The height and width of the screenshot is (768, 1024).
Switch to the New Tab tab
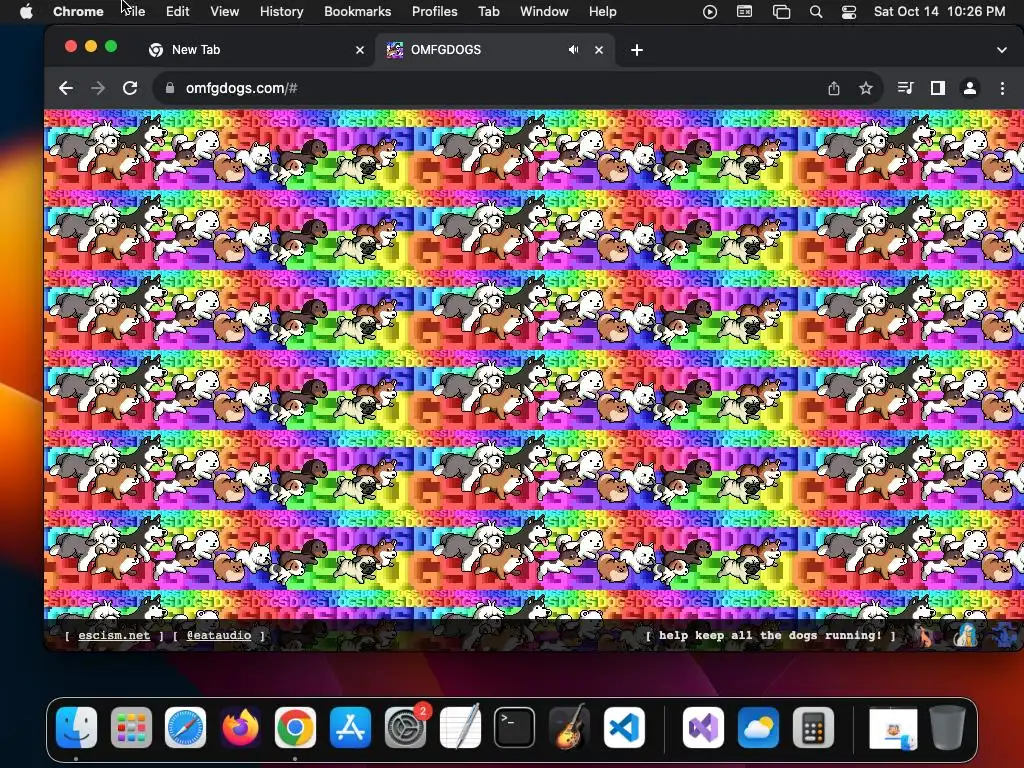click(256, 50)
